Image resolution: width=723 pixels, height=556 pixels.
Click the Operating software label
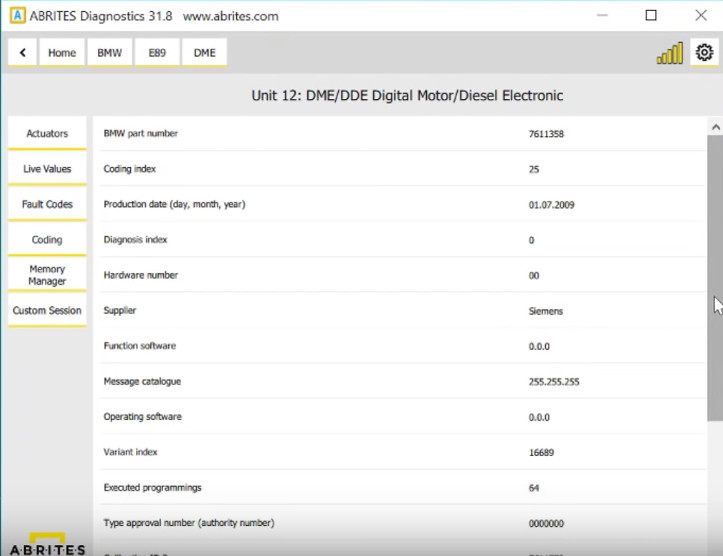click(x=142, y=417)
